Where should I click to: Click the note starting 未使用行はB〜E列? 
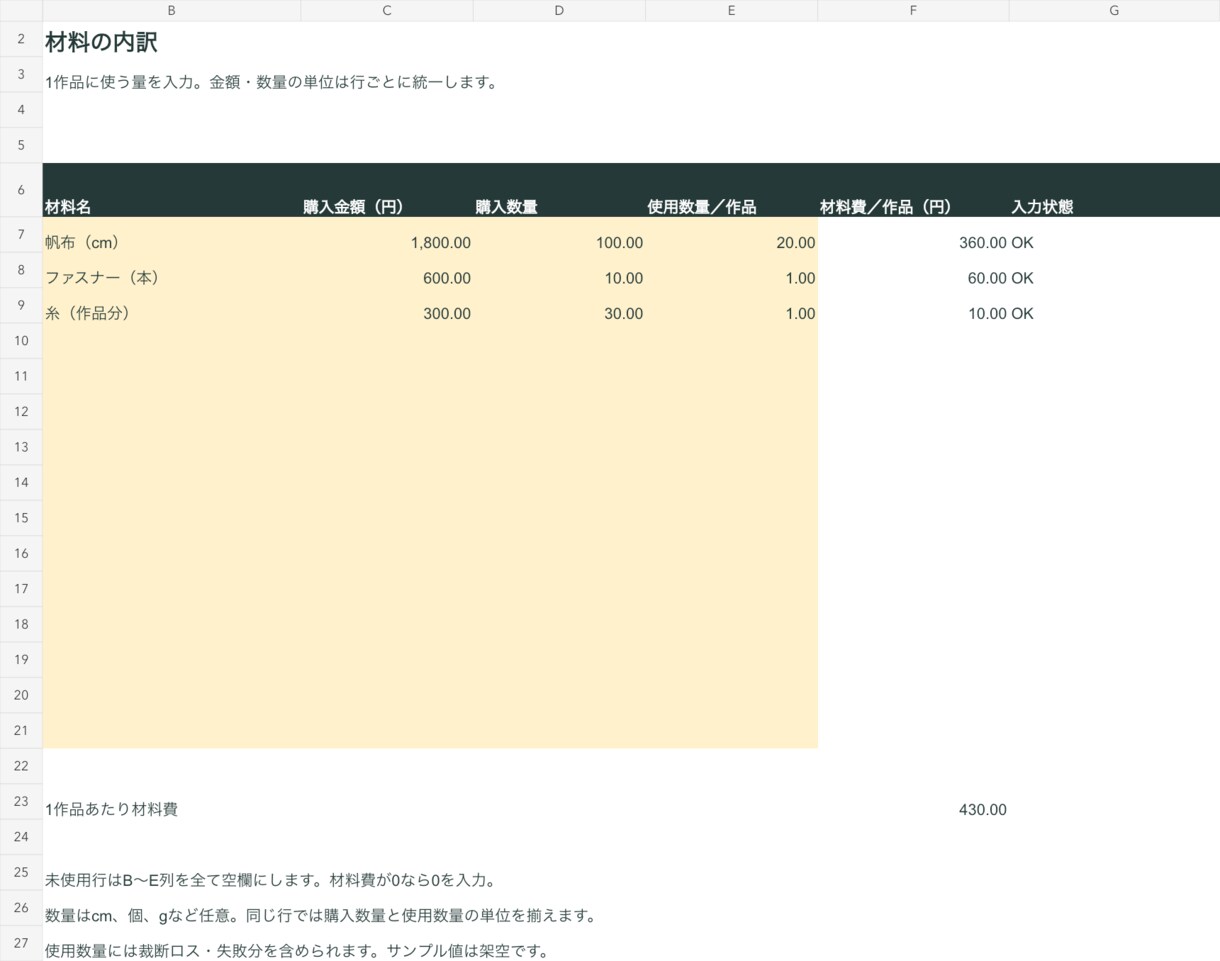click(270, 880)
